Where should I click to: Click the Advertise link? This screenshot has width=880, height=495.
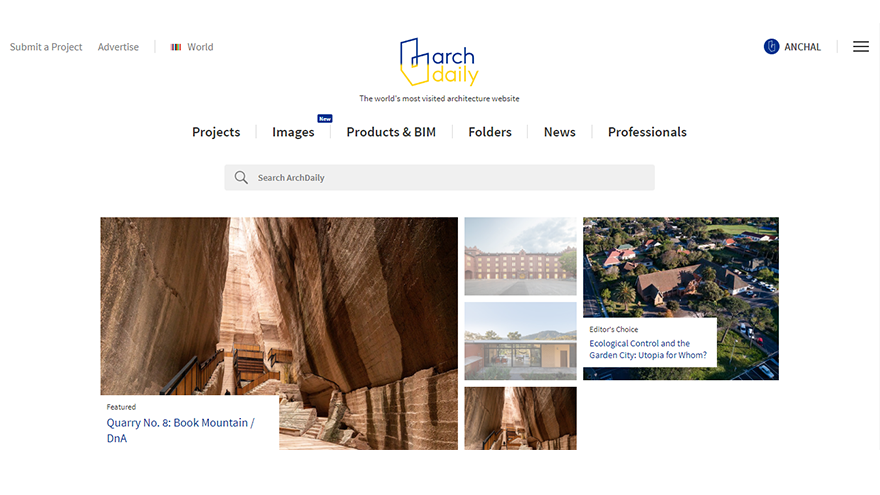pyautogui.click(x=118, y=47)
